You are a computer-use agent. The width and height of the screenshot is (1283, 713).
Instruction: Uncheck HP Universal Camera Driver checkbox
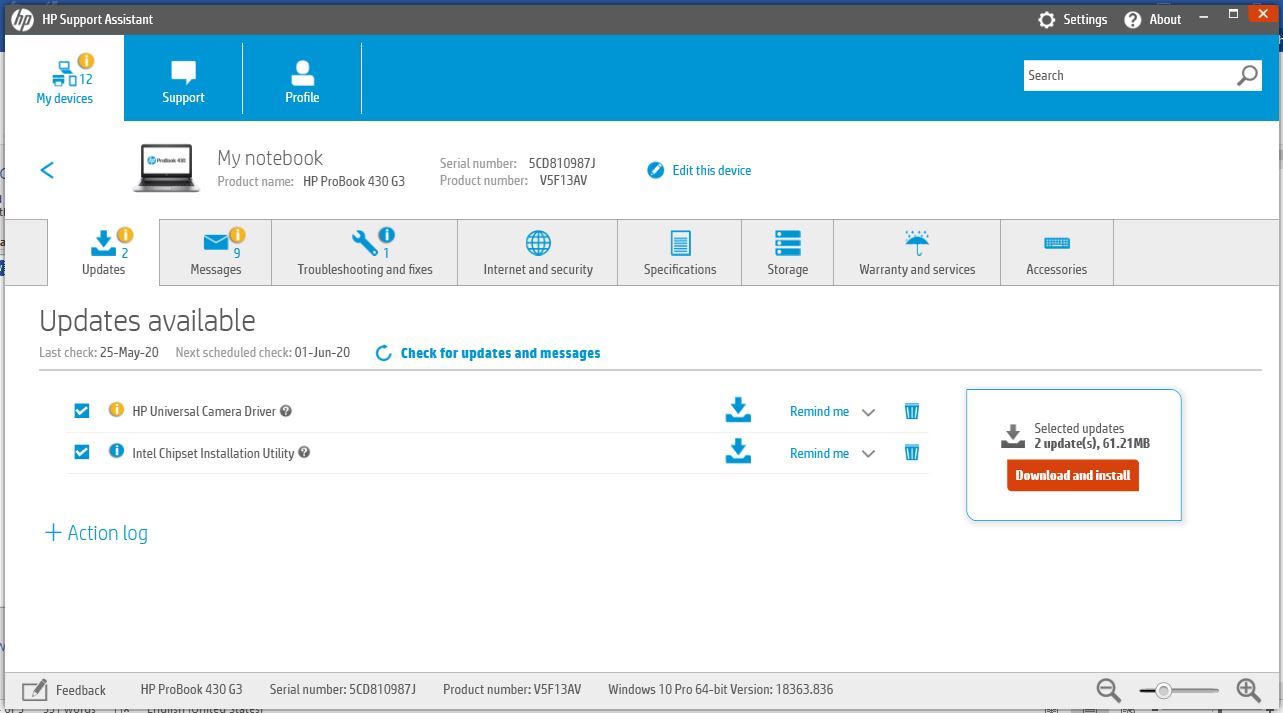pyautogui.click(x=82, y=411)
